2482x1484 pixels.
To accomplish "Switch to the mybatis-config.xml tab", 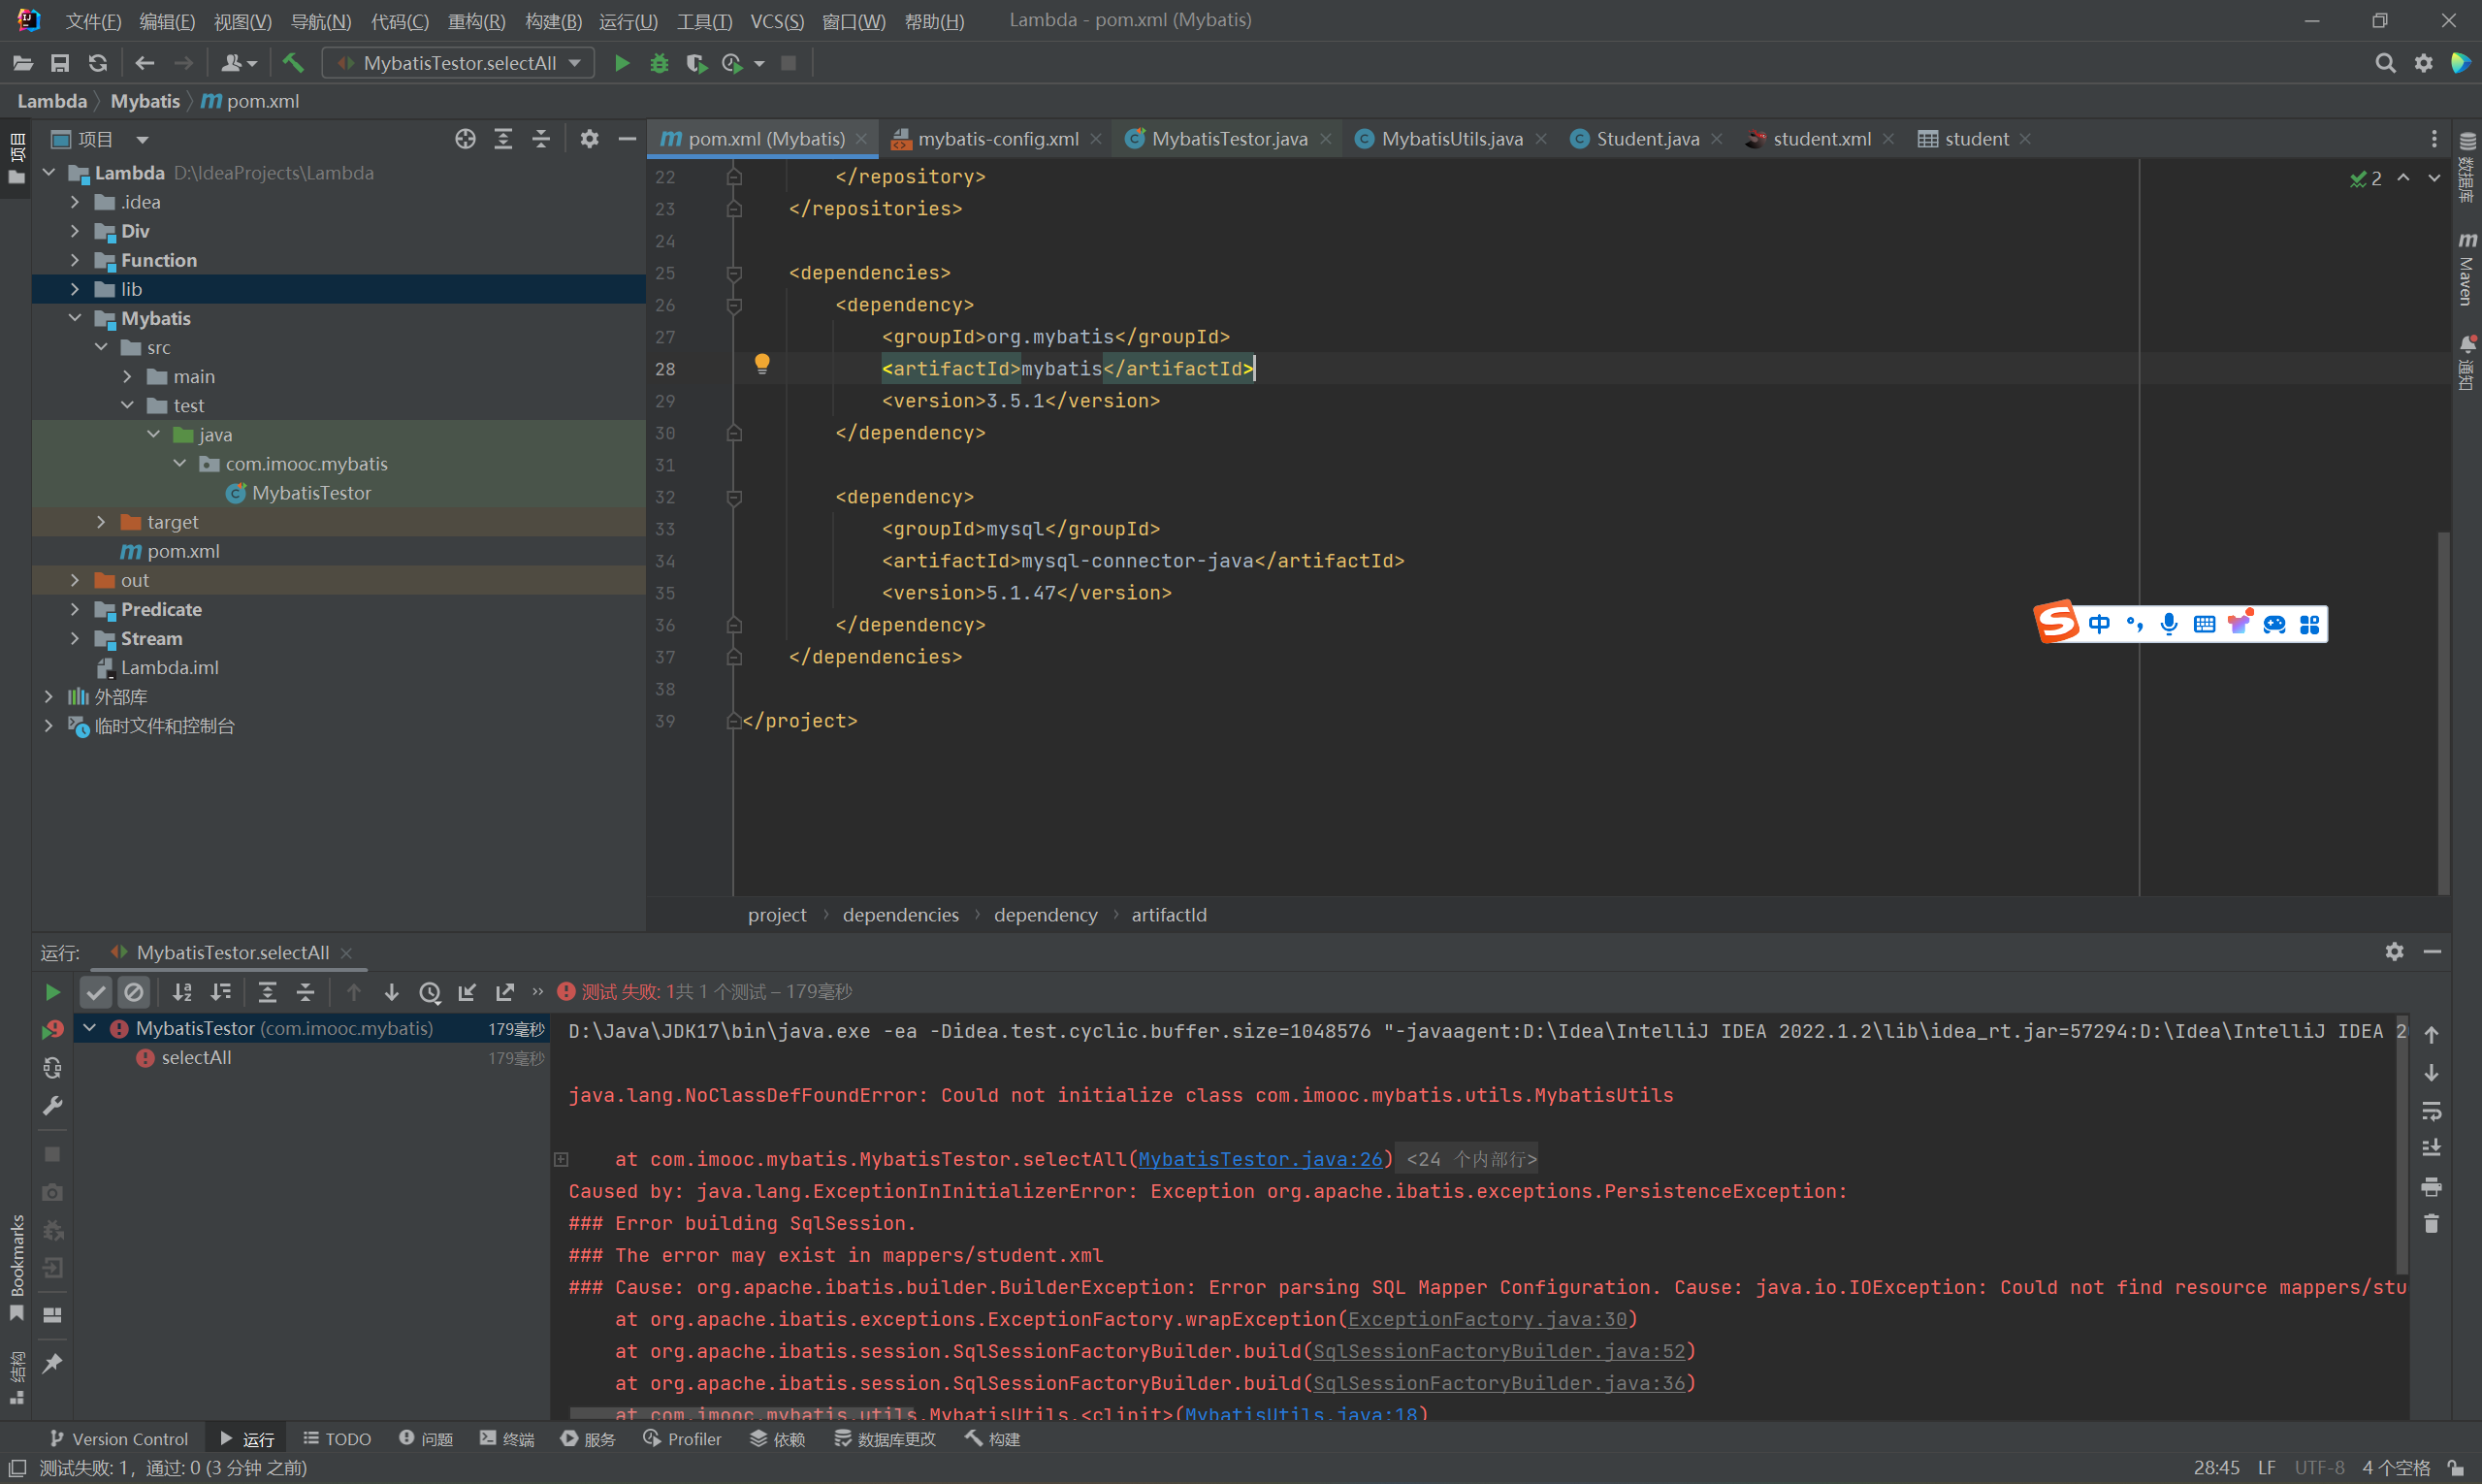I will tap(997, 139).
